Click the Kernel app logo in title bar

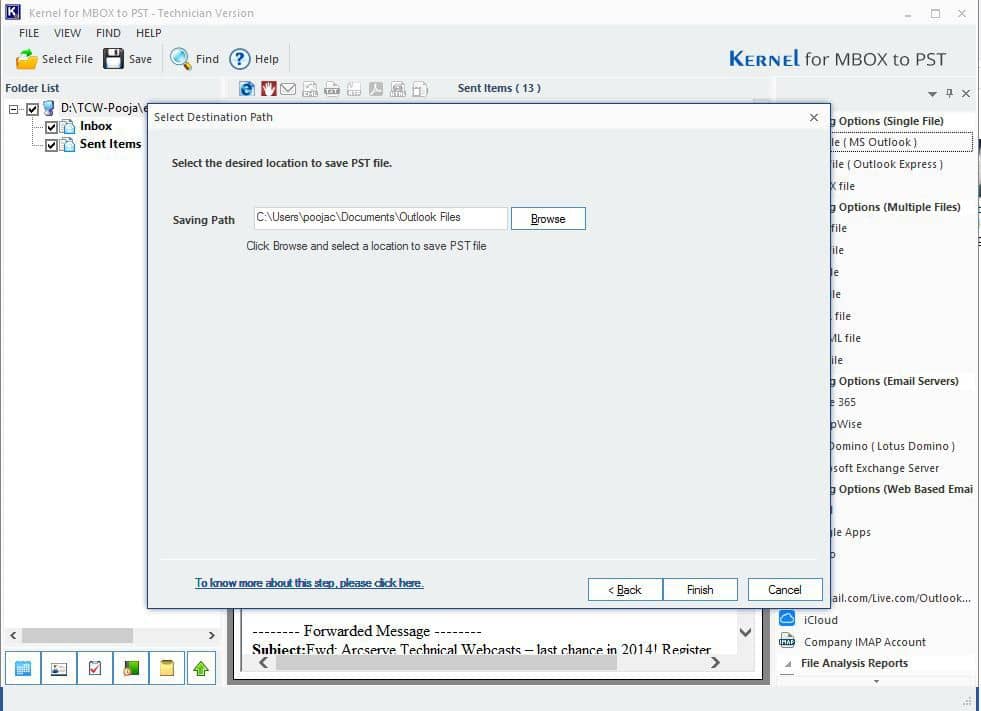[x=13, y=12]
